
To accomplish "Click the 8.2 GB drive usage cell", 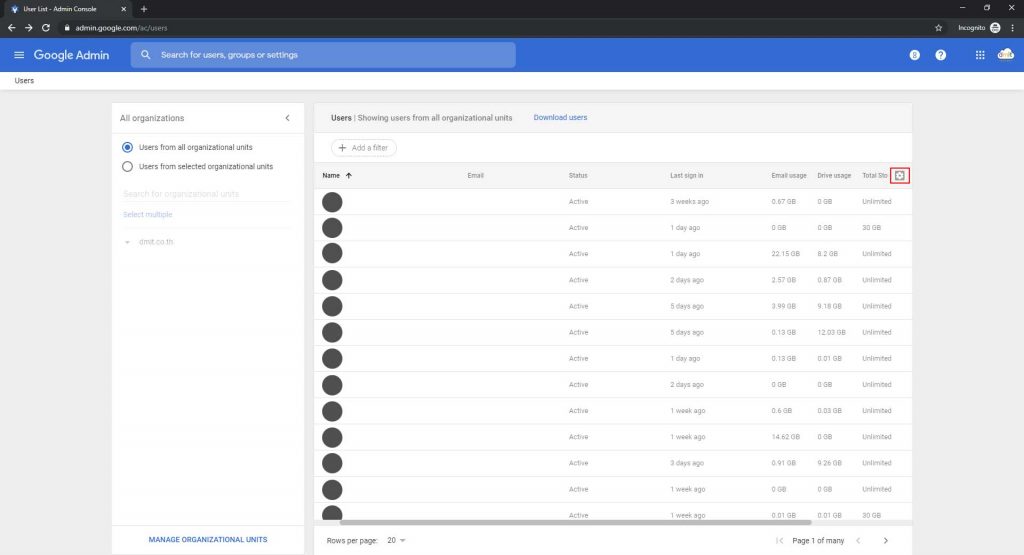I will tap(827, 253).
